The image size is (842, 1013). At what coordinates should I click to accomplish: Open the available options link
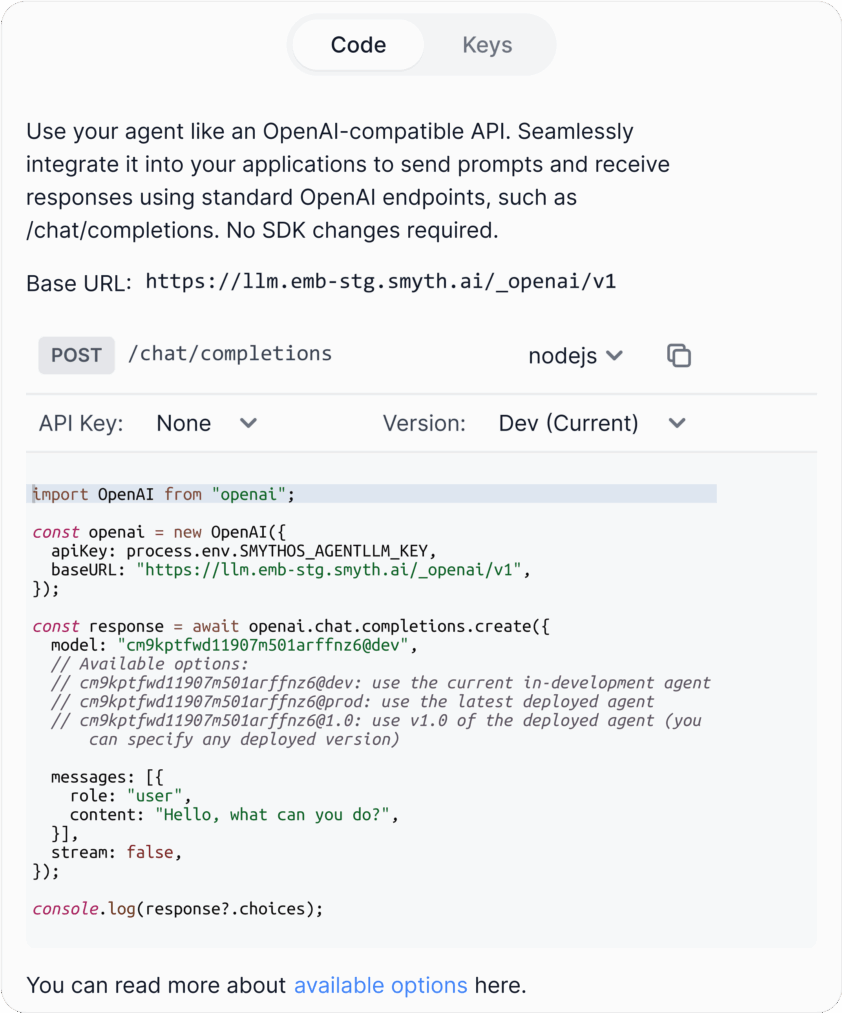pyautogui.click(x=381, y=985)
